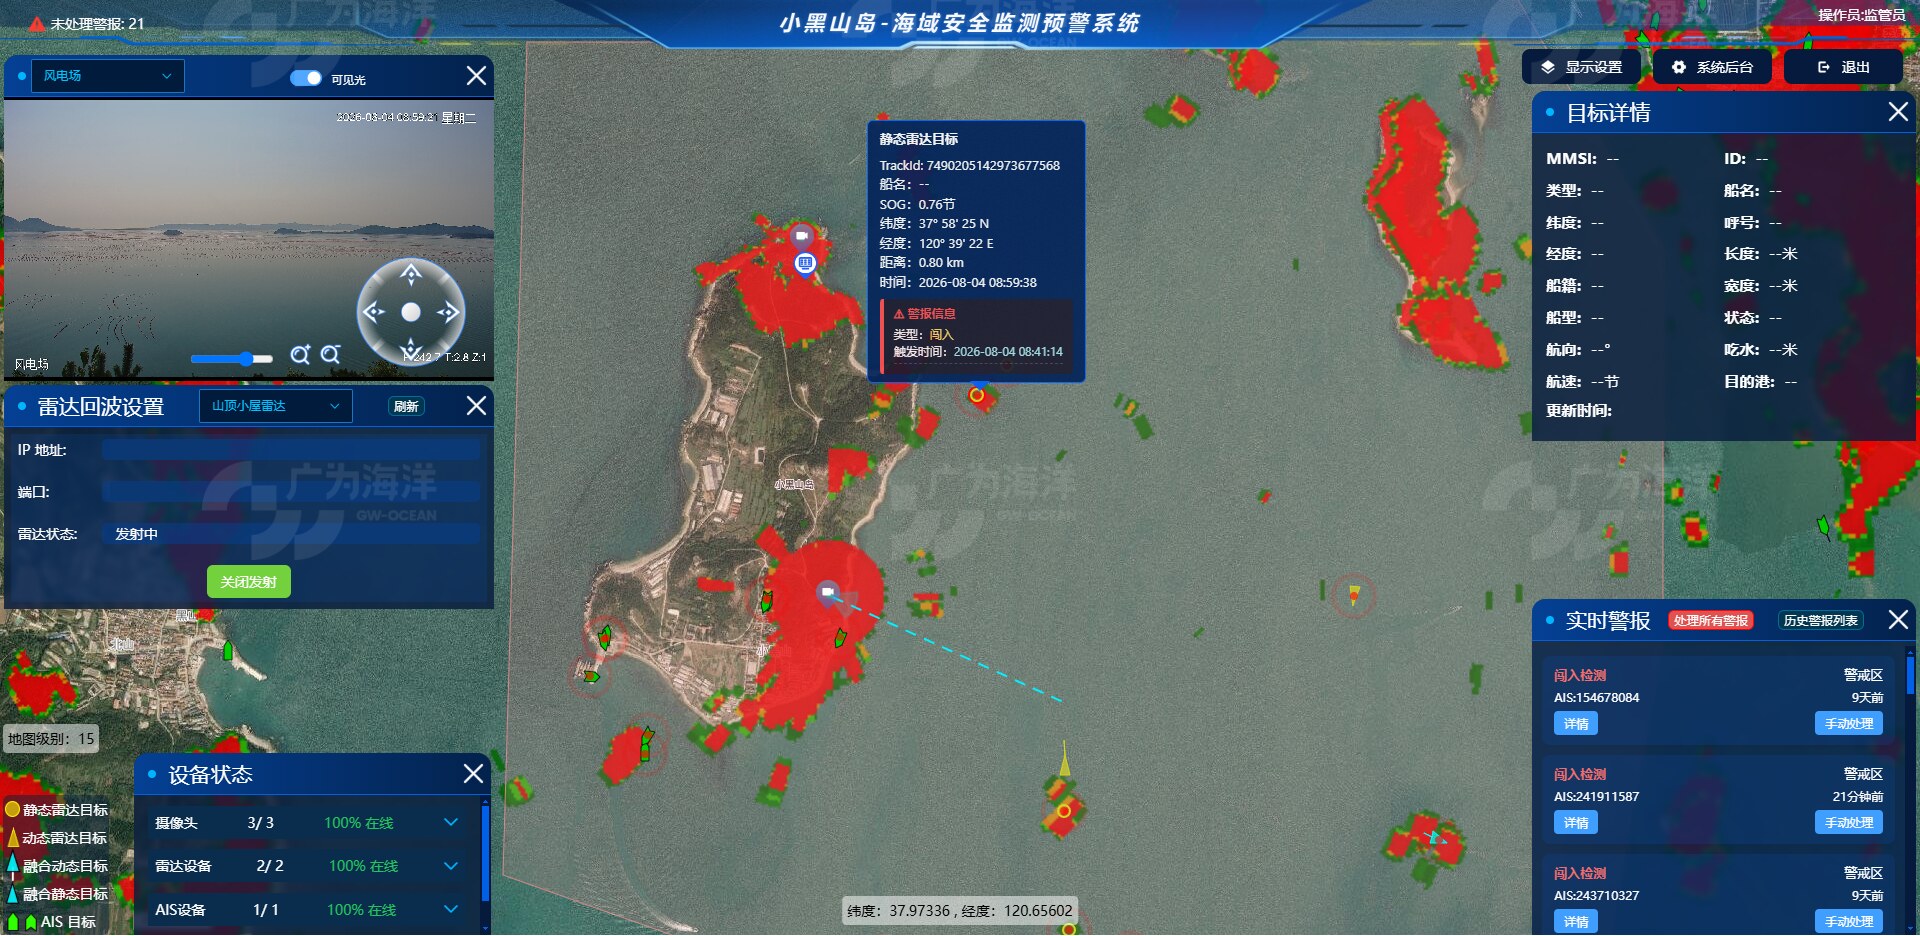The height and width of the screenshot is (936, 1920).
Task: Click 未处理警报: 21 text
Action: [x=97, y=23]
